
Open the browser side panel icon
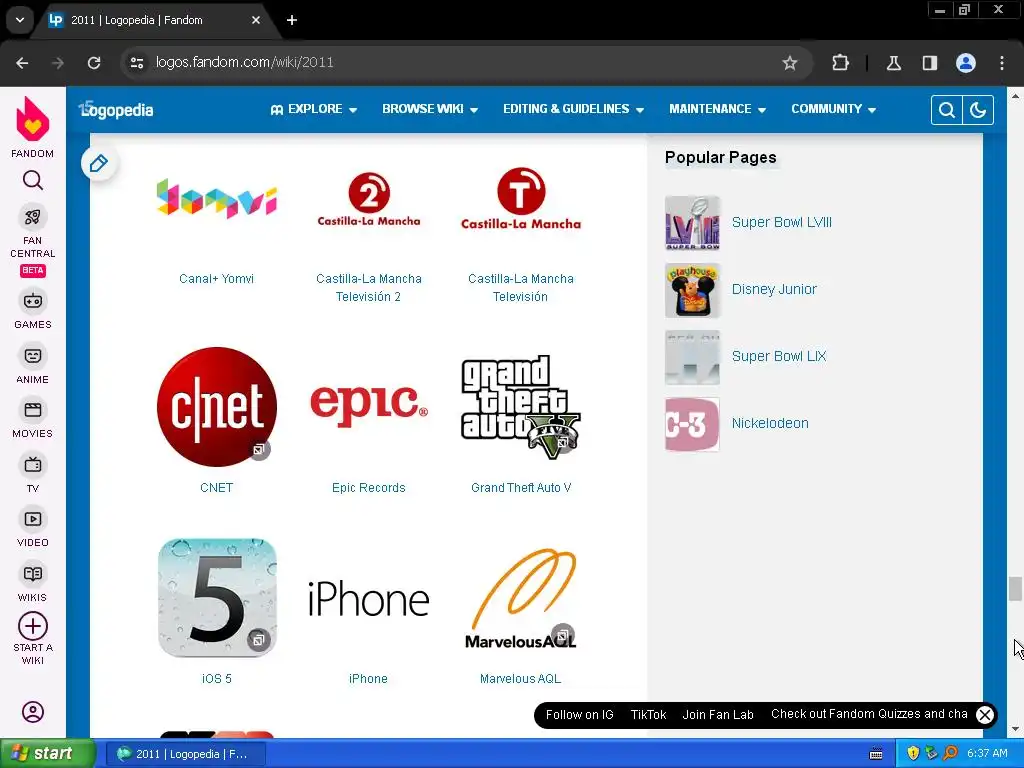930,63
